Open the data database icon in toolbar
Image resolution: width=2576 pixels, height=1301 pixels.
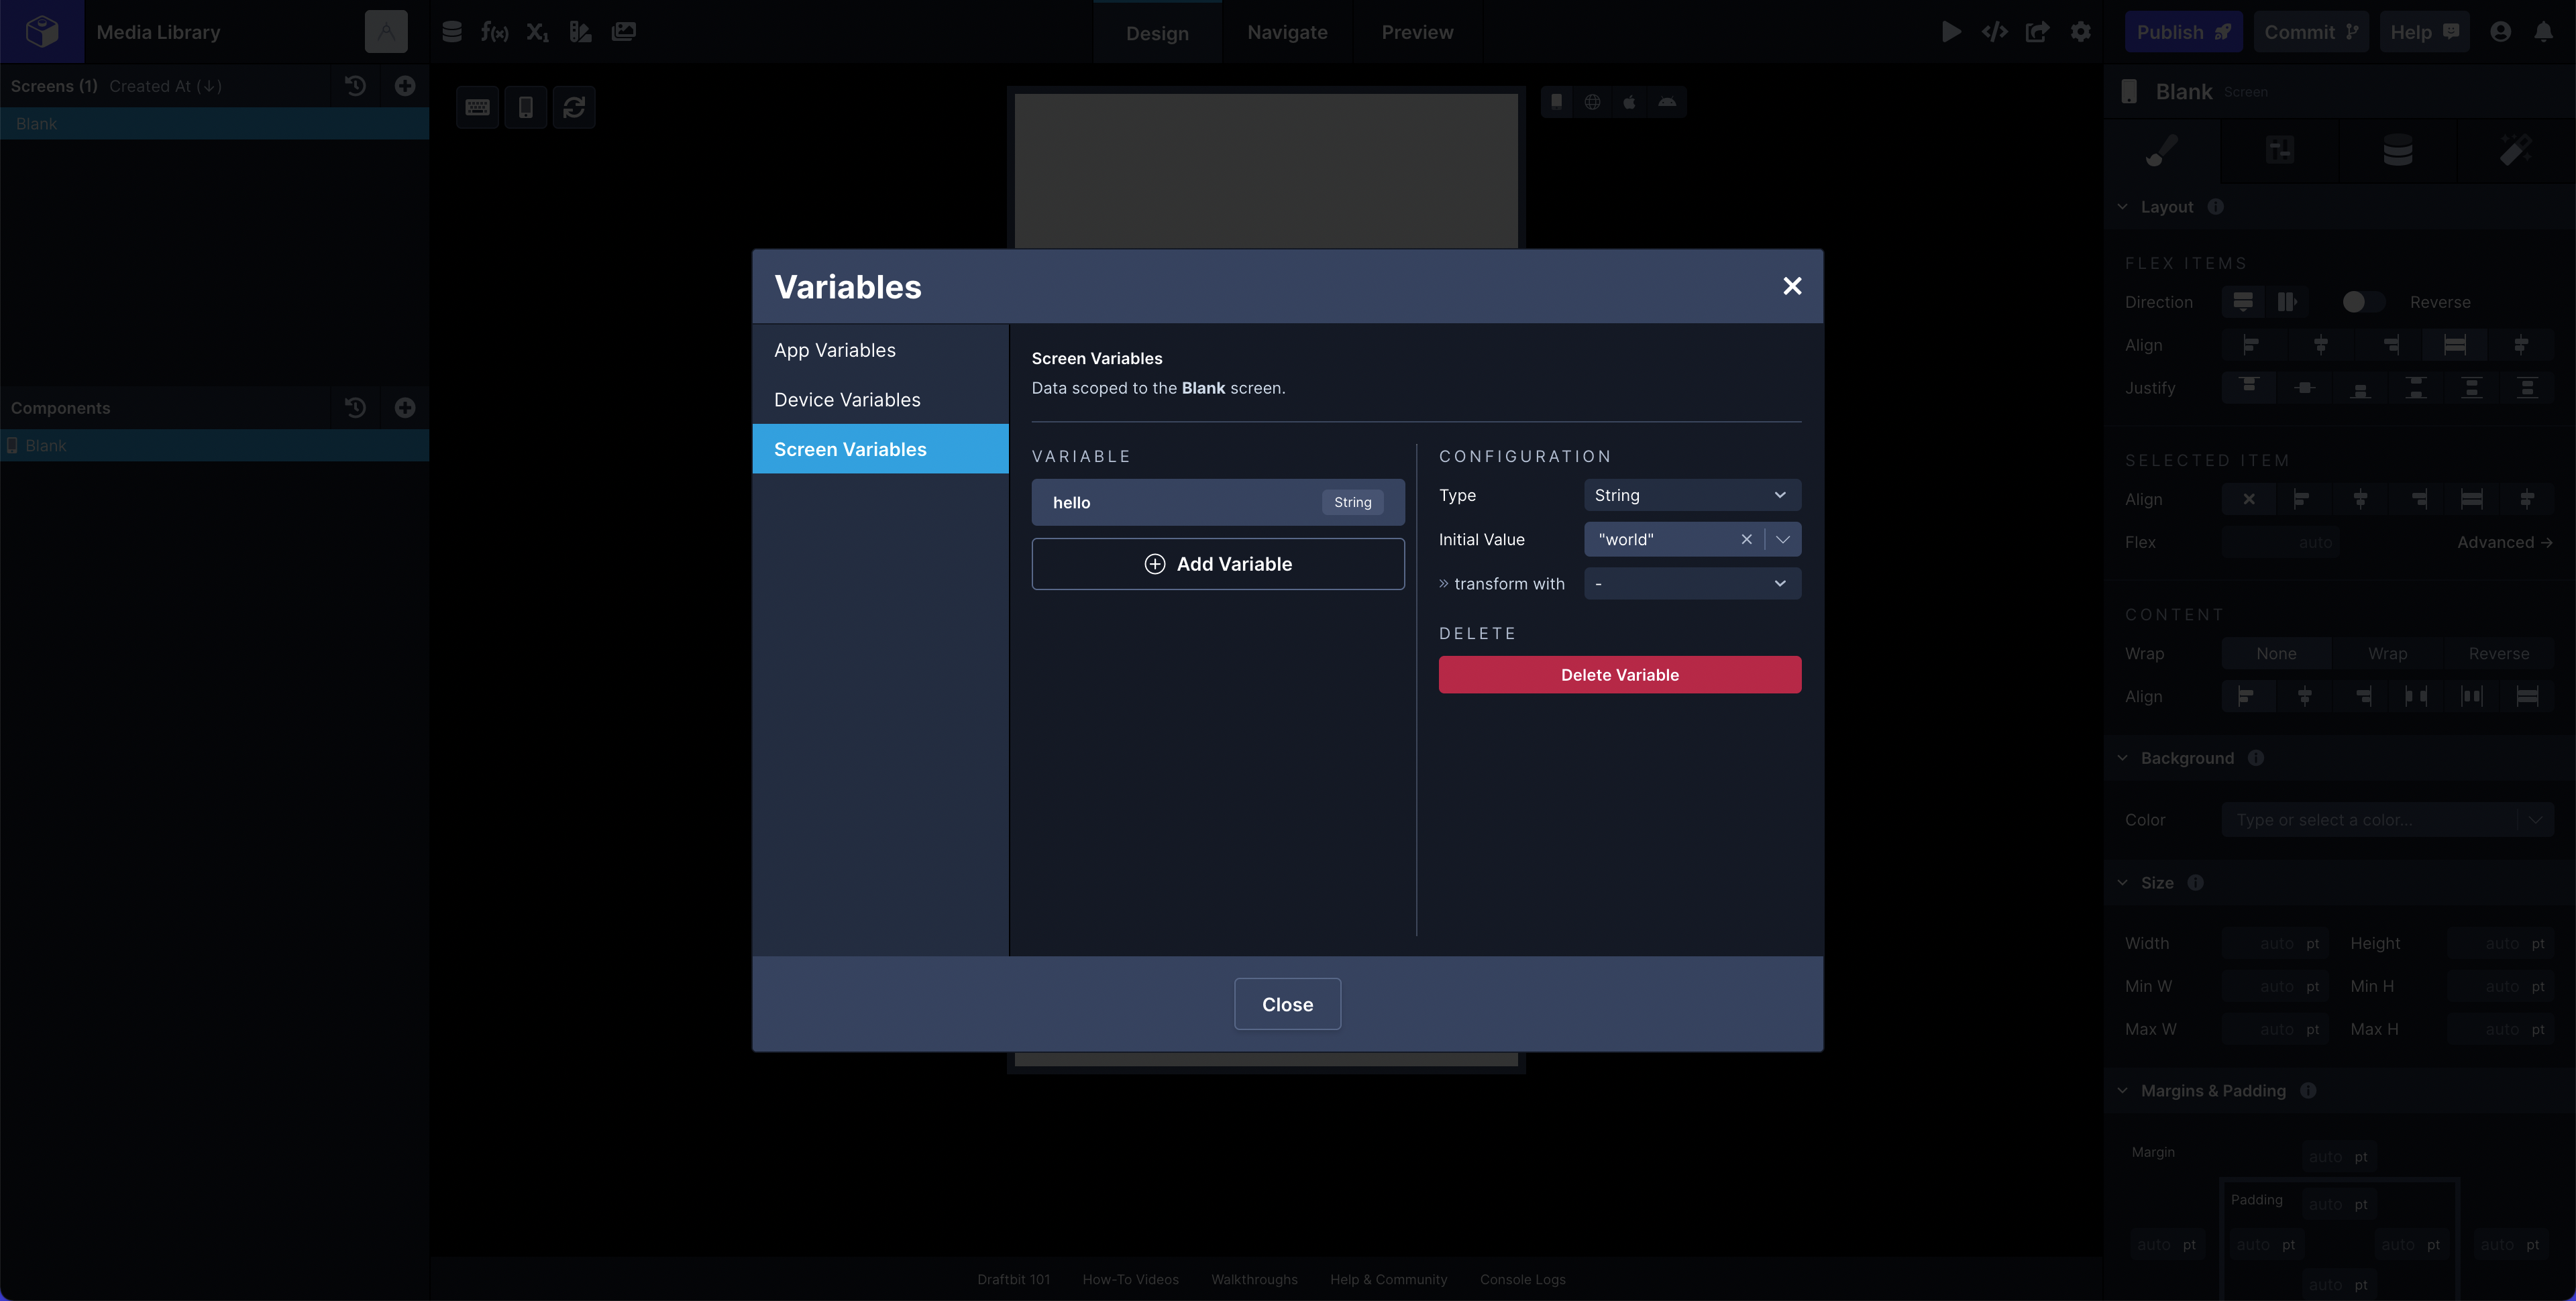click(x=452, y=32)
